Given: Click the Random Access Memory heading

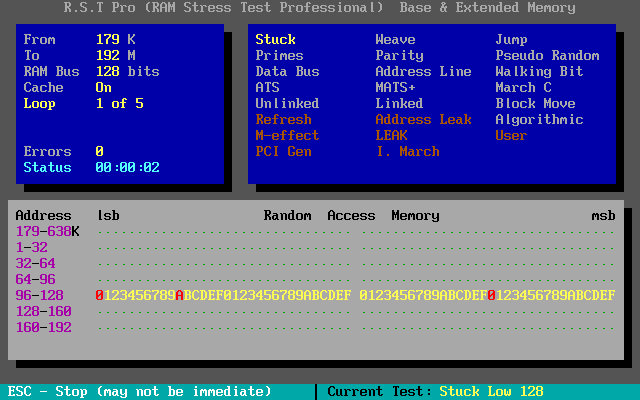Looking at the screenshot, I should 351,216.
